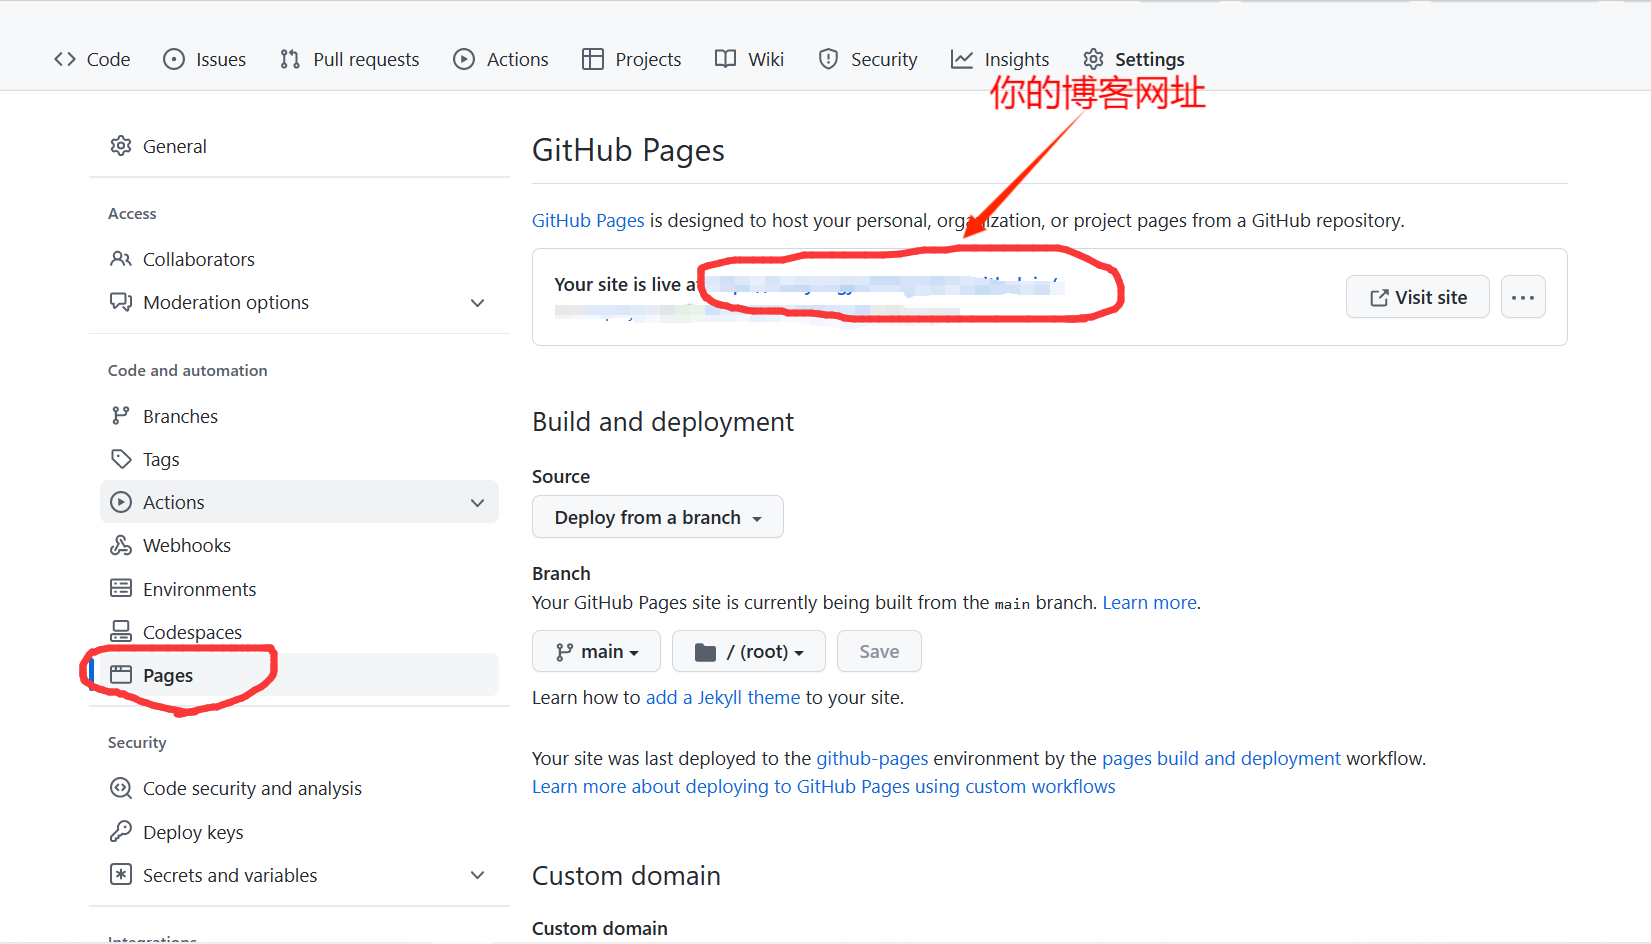Open the main branch selector dropdown
The image size is (1651, 944).
coord(596,651)
